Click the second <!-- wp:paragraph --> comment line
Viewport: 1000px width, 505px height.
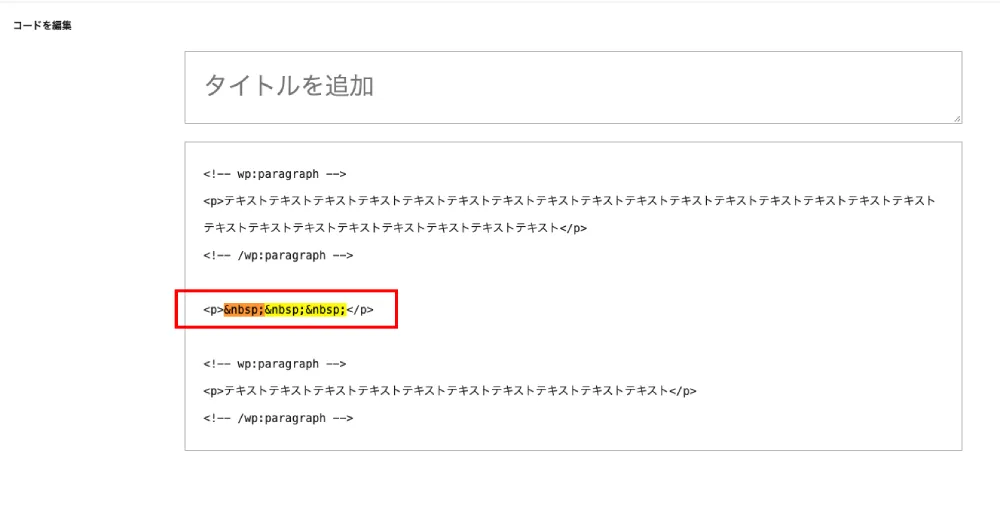275,363
